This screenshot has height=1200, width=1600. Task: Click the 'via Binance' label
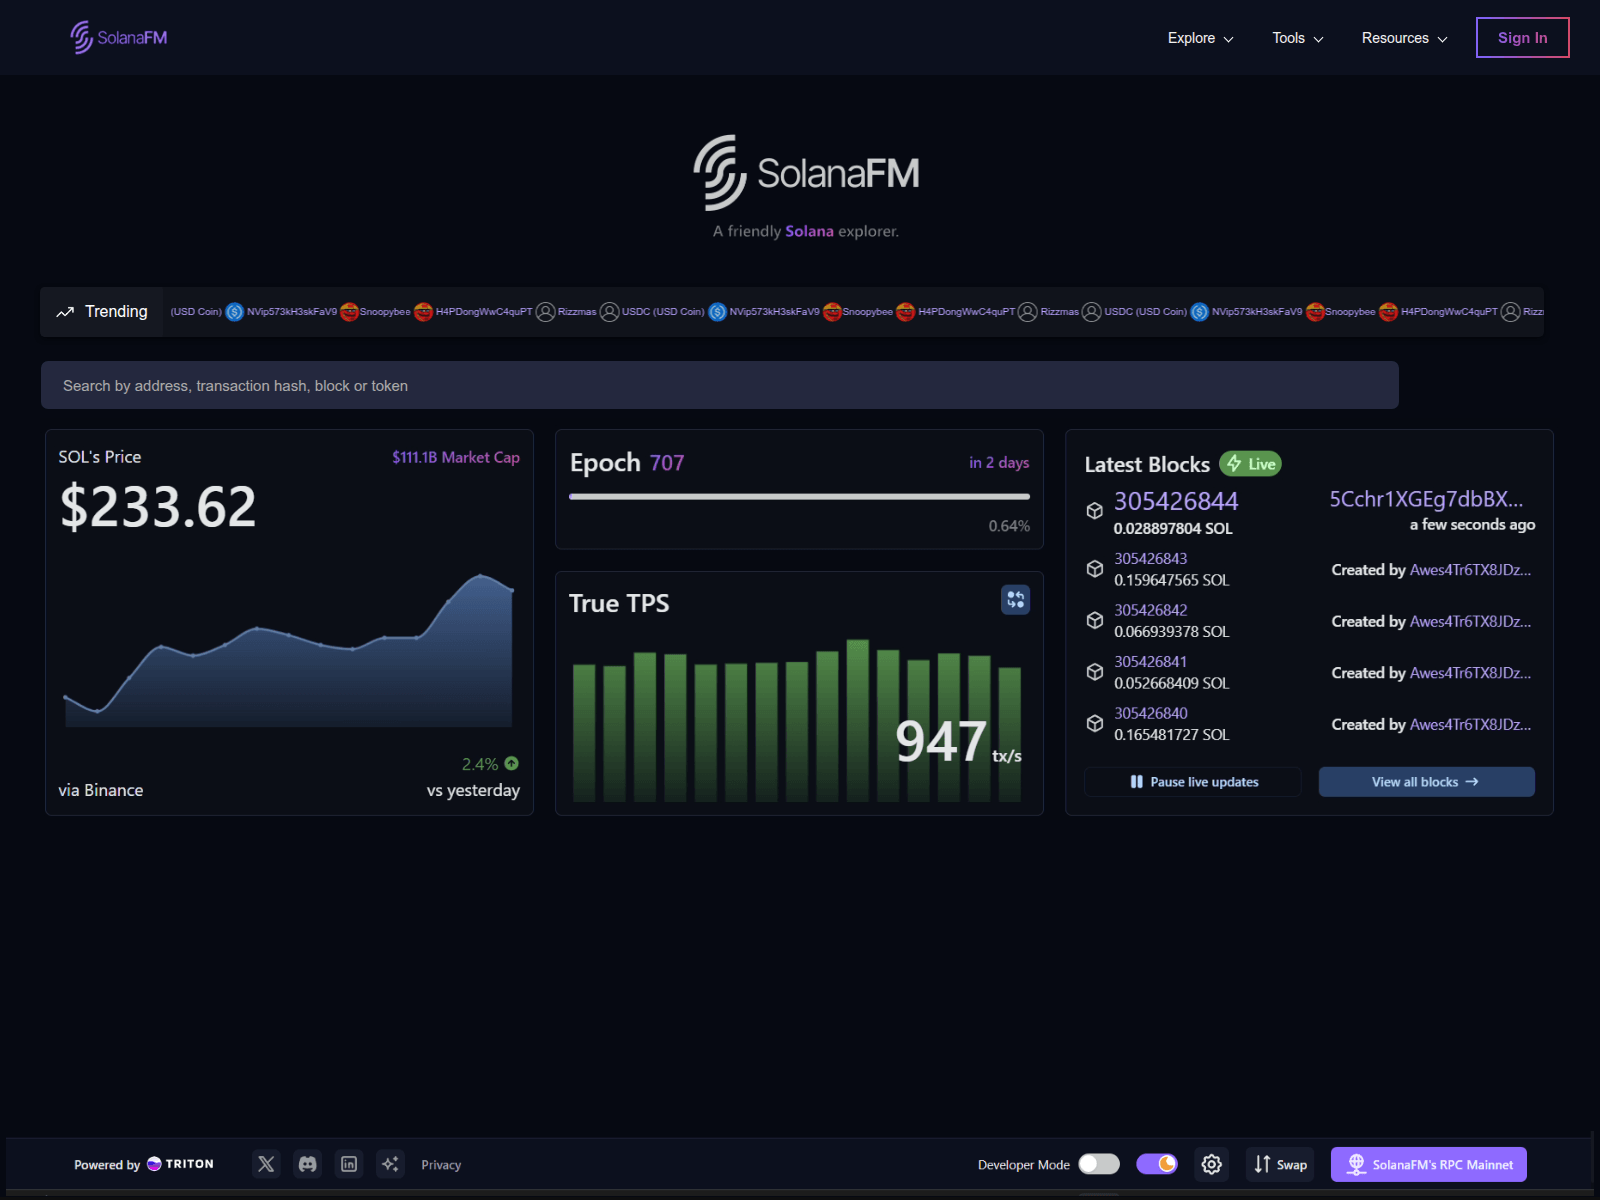pyautogui.click(x=101, y=790)
